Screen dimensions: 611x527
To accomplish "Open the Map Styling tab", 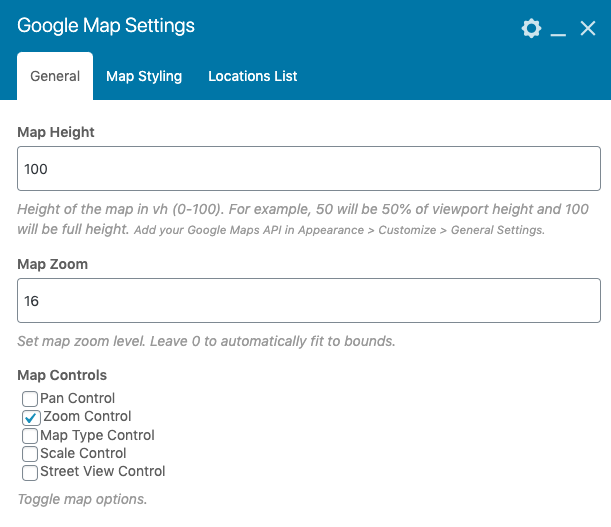I will coord(144,76).
